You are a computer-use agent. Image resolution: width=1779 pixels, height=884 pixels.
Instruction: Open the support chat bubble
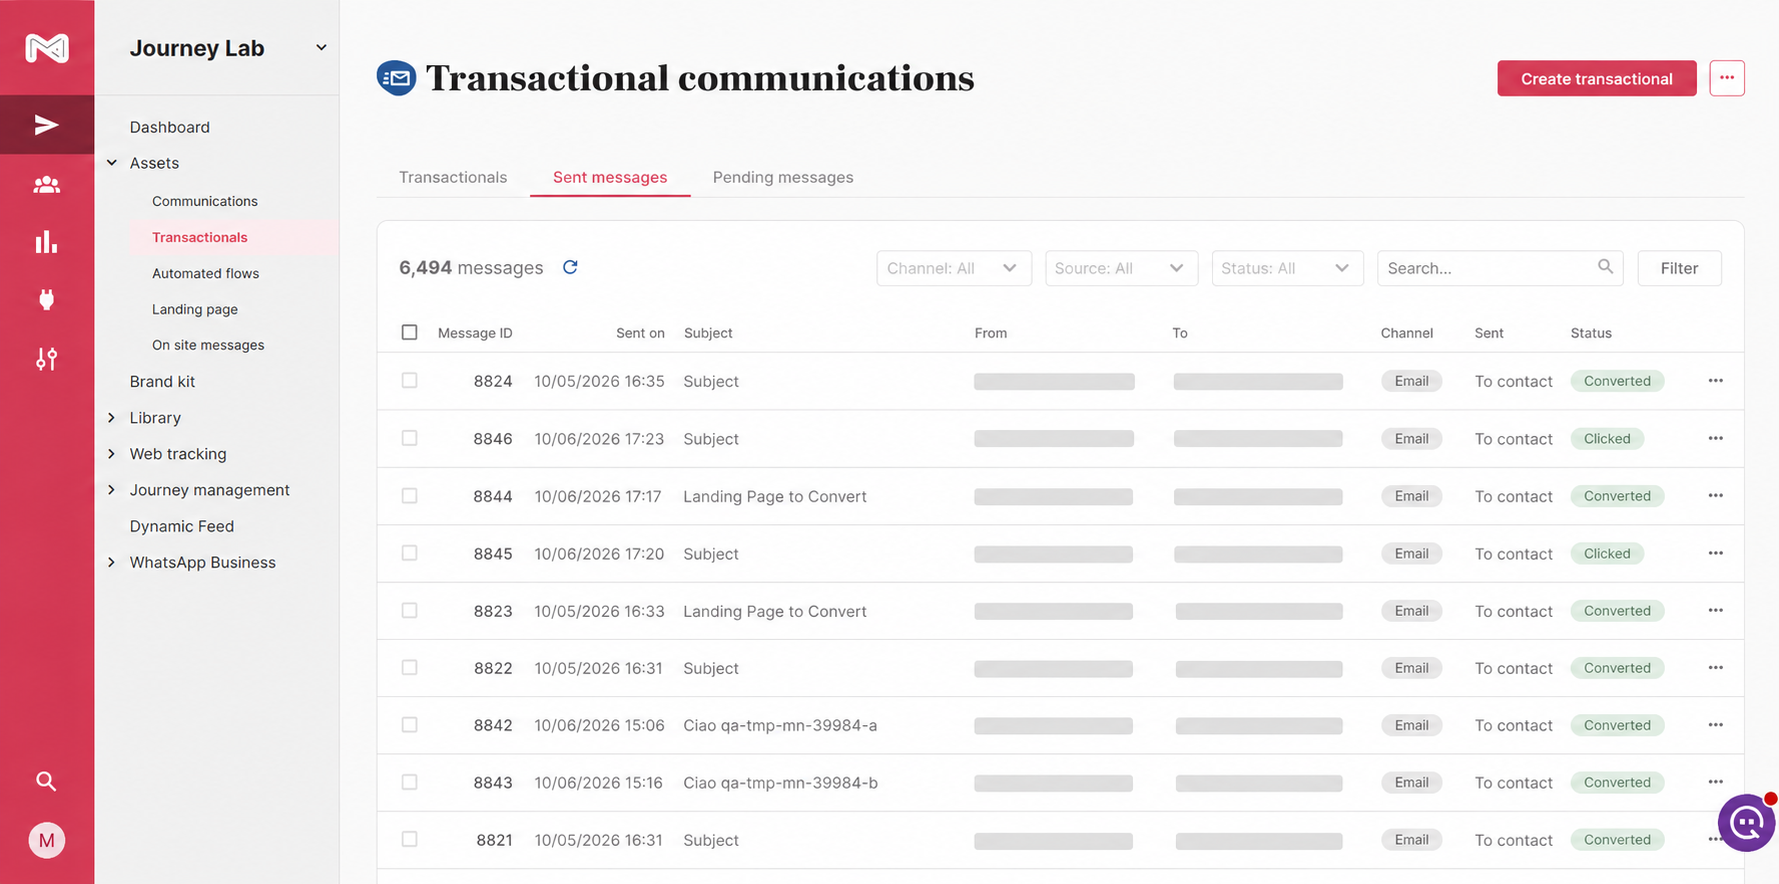pos(1746,823)
